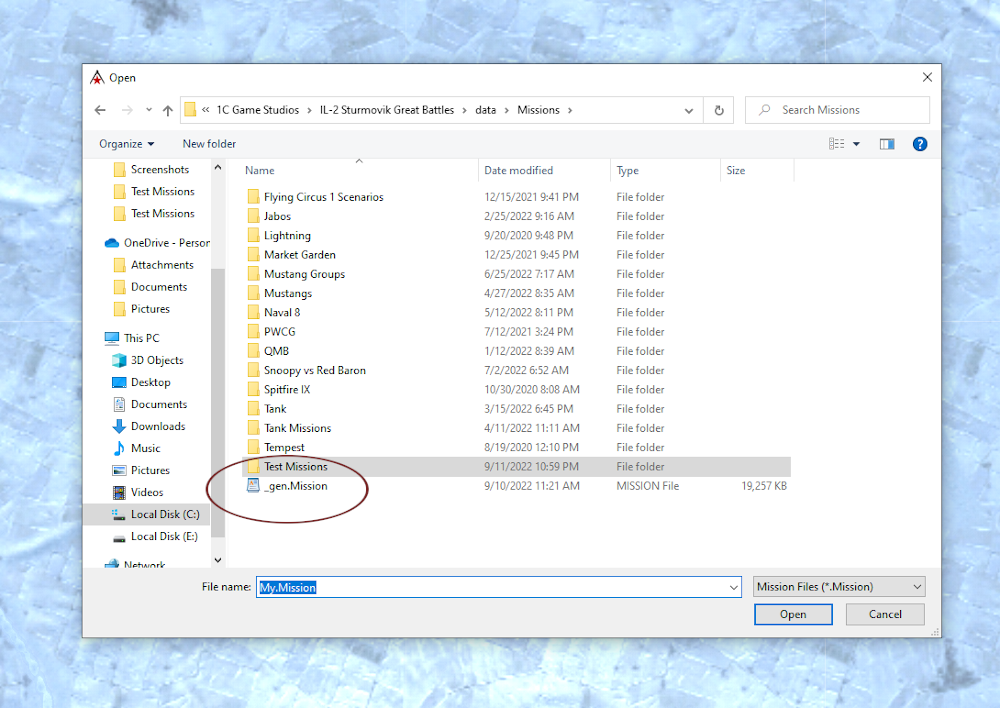The height and width of the screenshot is (708, 1000).
Task: Create a New folder
Action: (x=209, y=144)
